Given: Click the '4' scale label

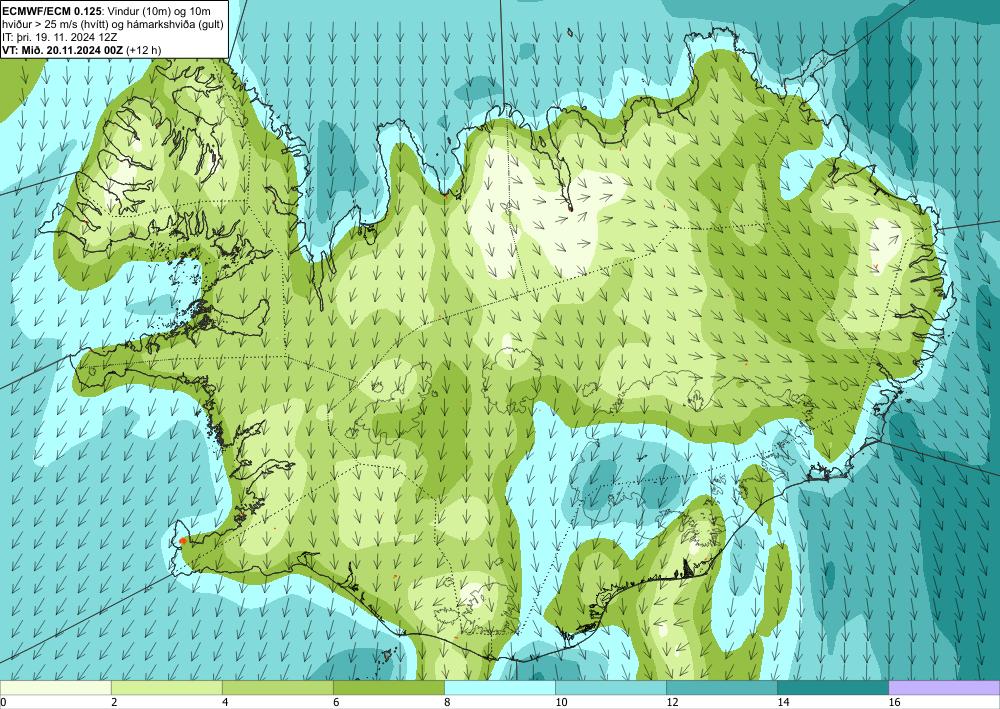Looking at the screenshot, I should point(225,703).
